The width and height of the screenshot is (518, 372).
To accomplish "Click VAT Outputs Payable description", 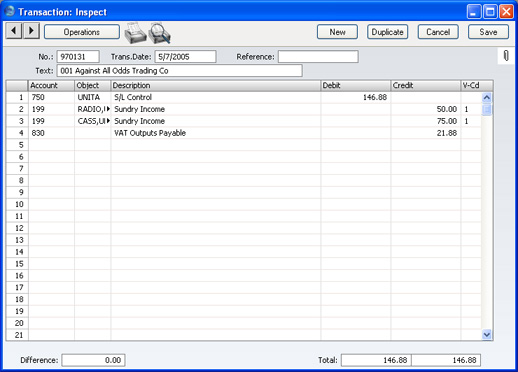I will point(150,133).
